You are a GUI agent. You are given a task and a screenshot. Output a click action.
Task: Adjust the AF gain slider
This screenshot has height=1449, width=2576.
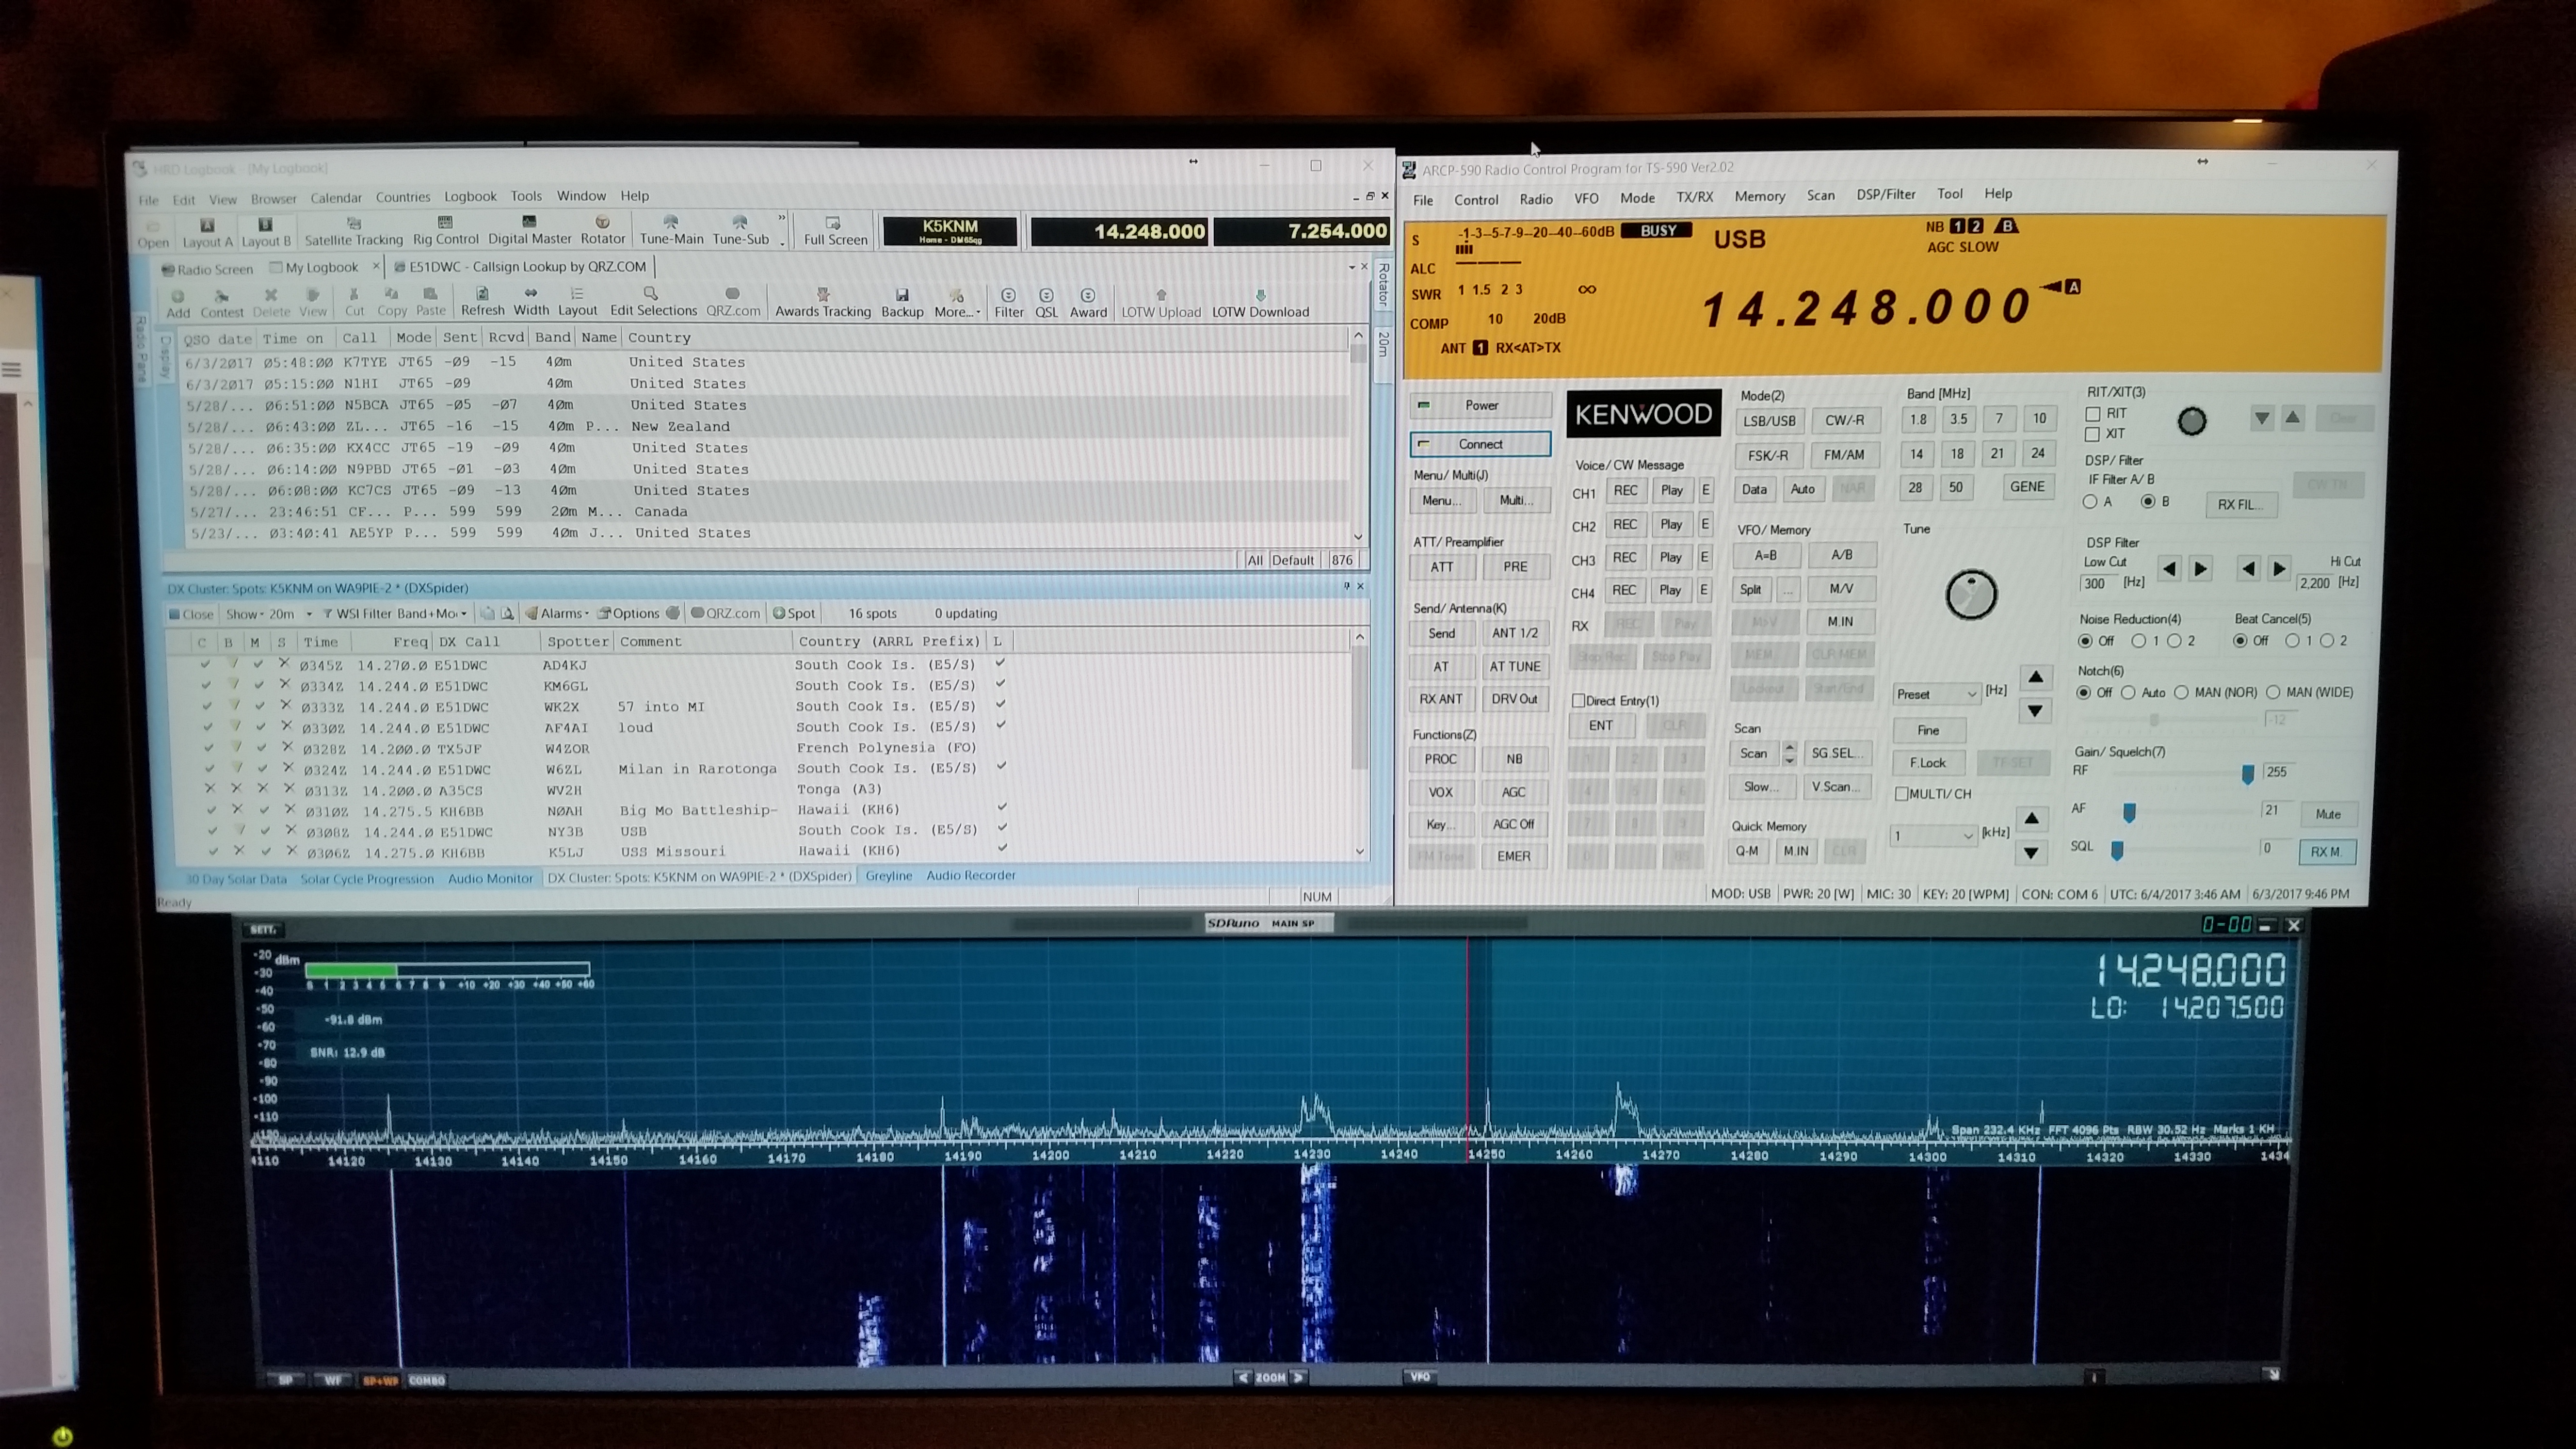coord(2129,813)
